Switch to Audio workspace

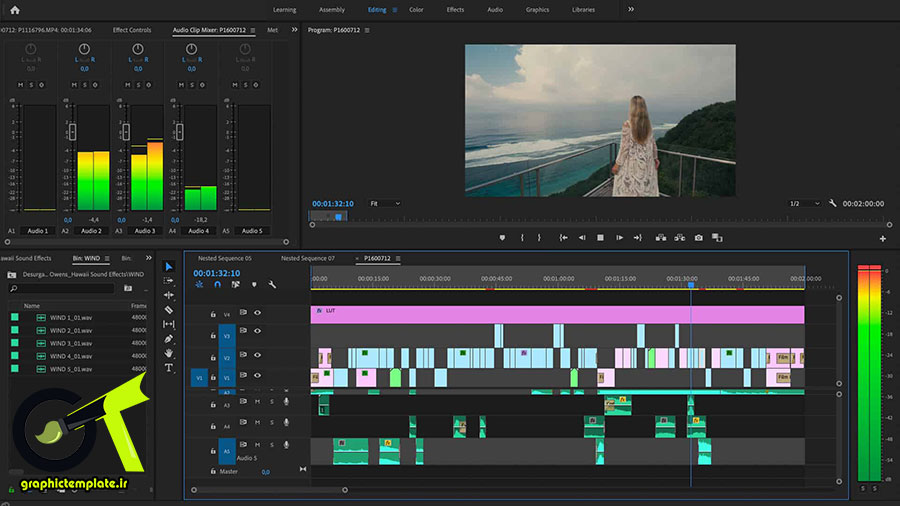pos(495,10)
